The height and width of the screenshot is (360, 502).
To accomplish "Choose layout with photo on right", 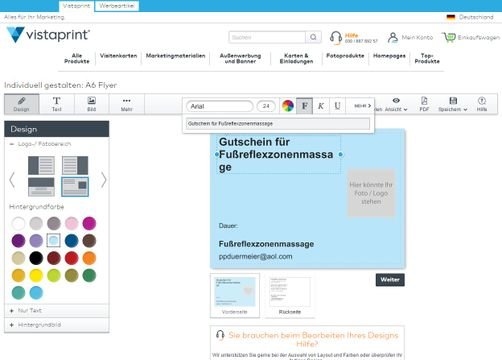I will point(75,165).
